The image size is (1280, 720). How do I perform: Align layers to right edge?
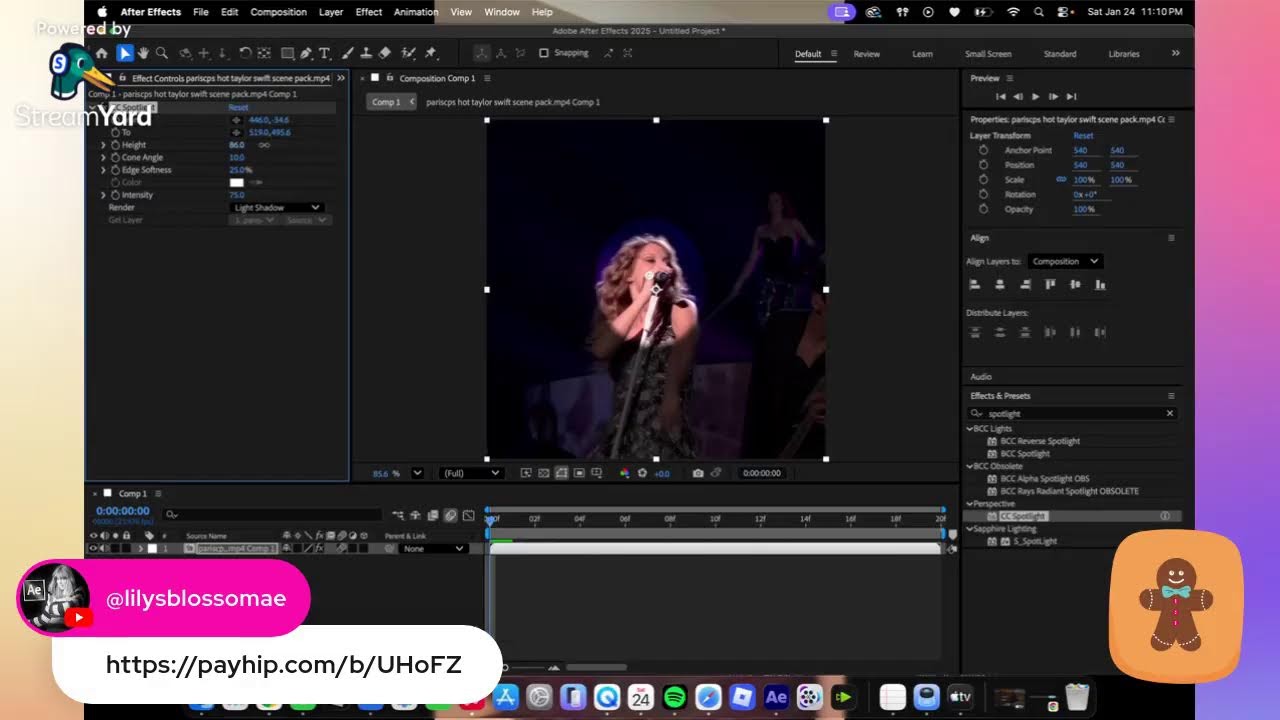[x=1025, y=285]
